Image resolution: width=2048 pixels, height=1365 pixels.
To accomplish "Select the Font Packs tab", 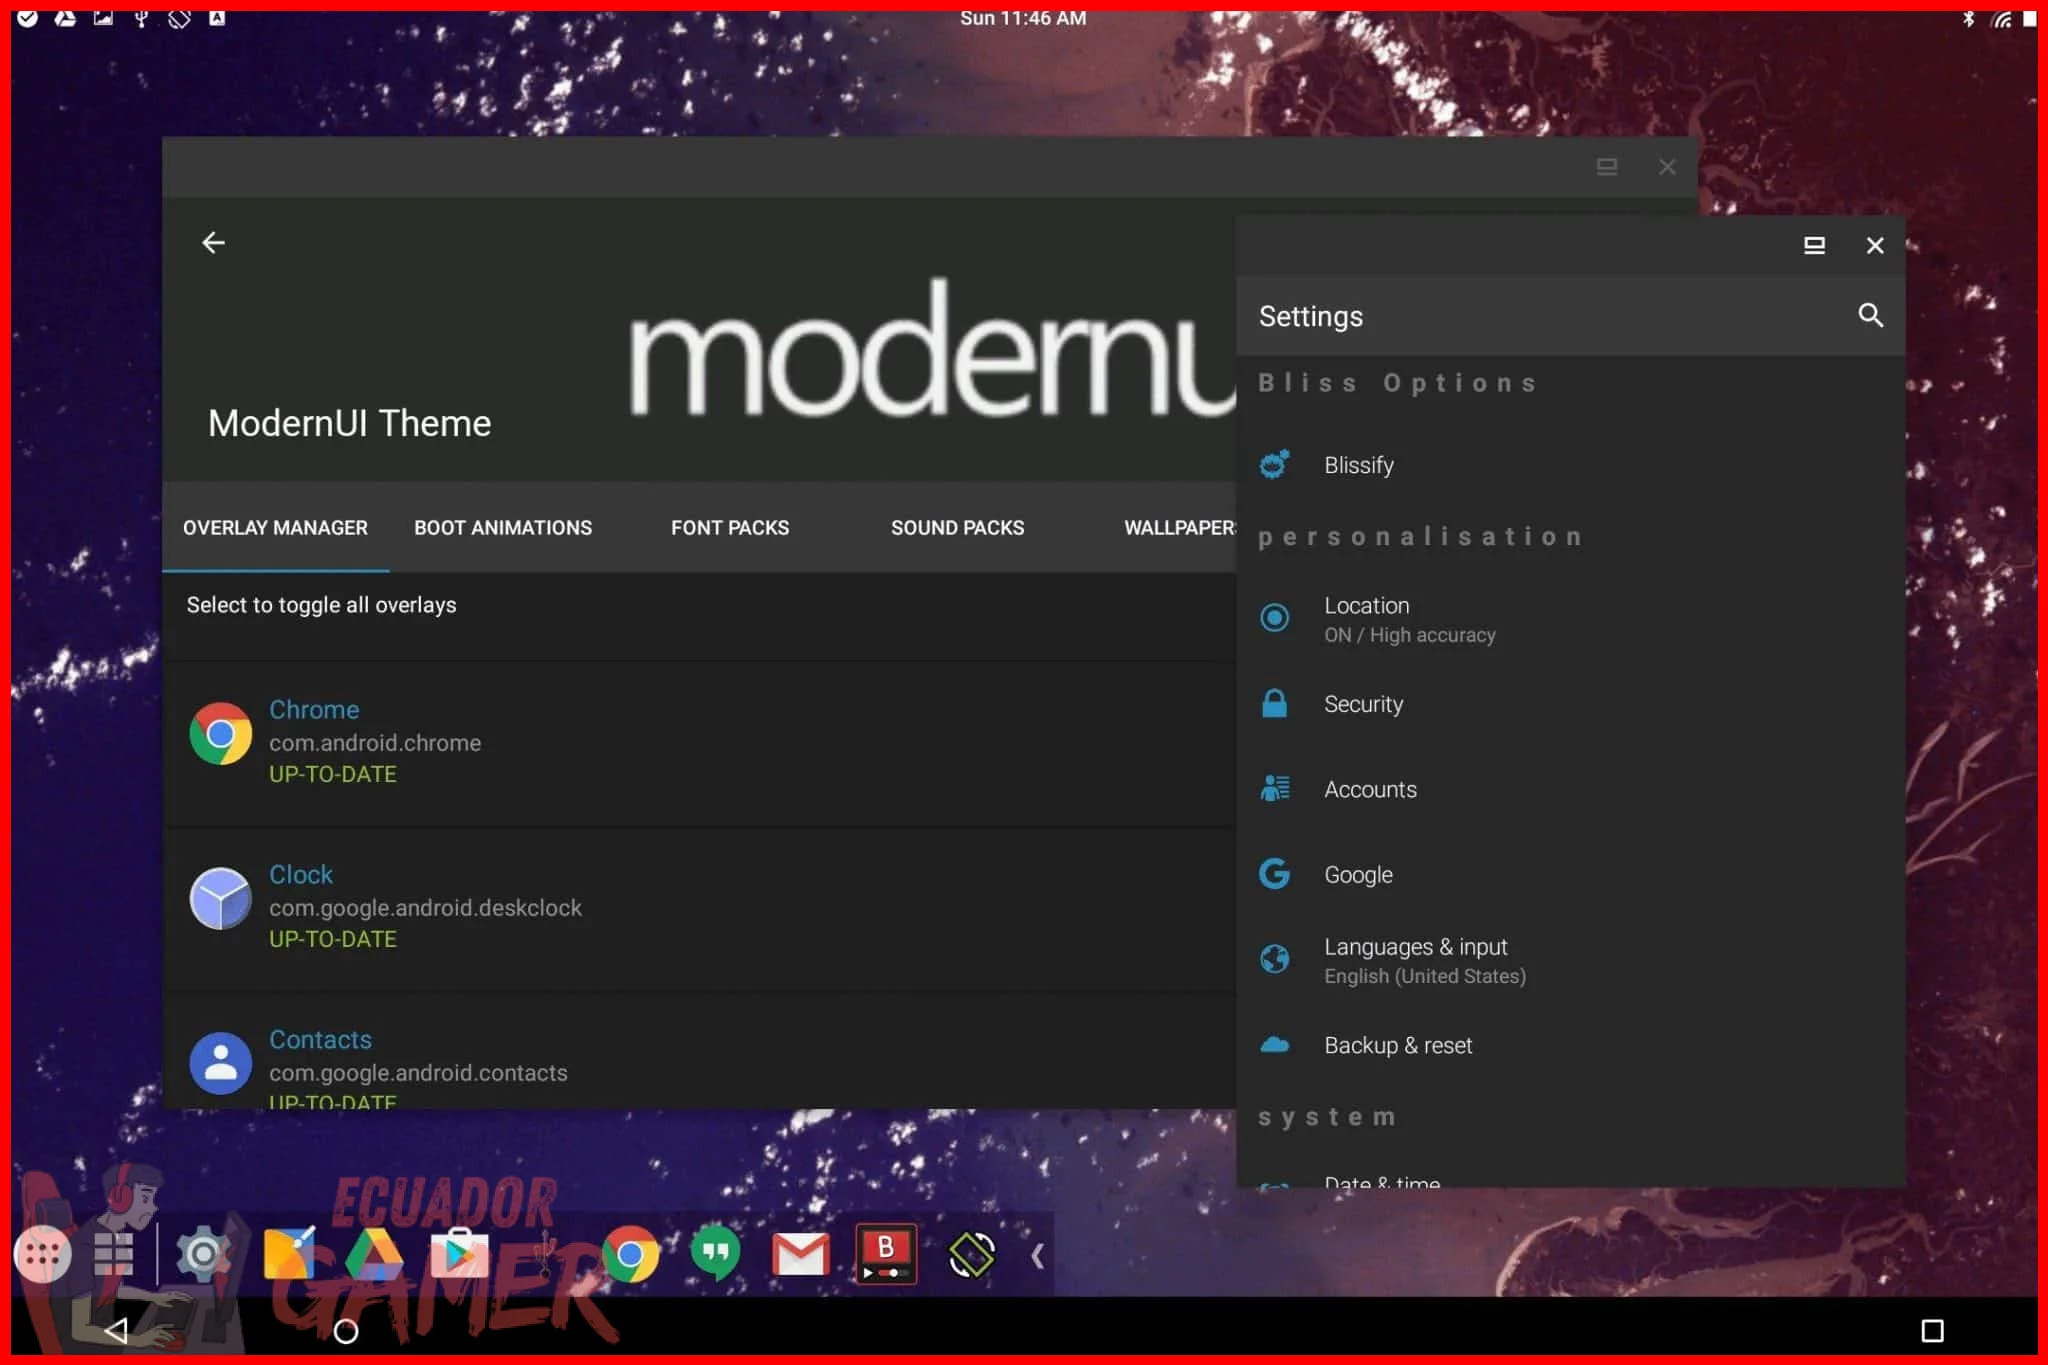I will click(x=730, y=527).
